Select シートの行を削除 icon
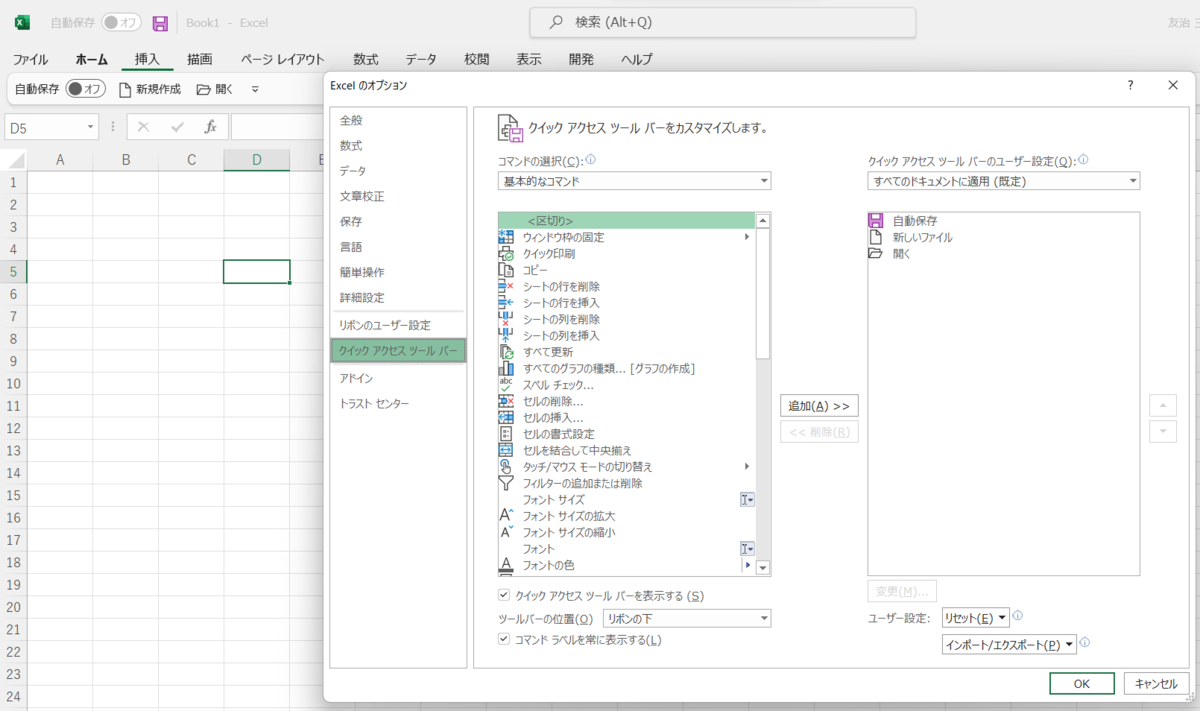The height and width of the screenshot is (711, 1200). 506,286
